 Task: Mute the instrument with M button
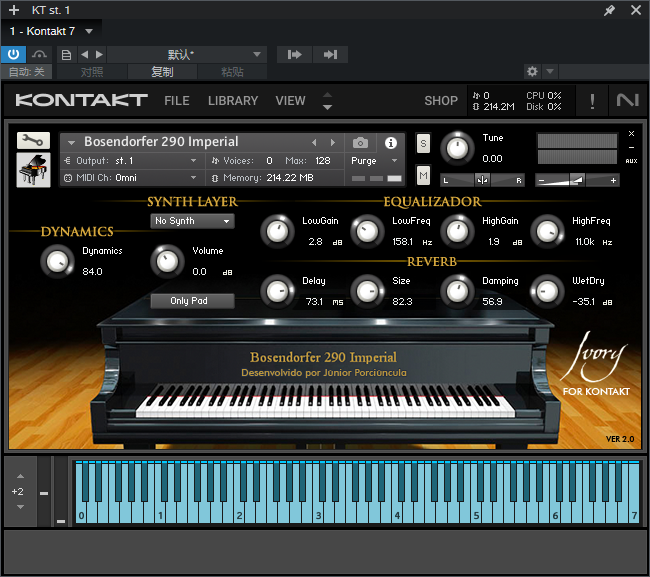click(423, 176)
